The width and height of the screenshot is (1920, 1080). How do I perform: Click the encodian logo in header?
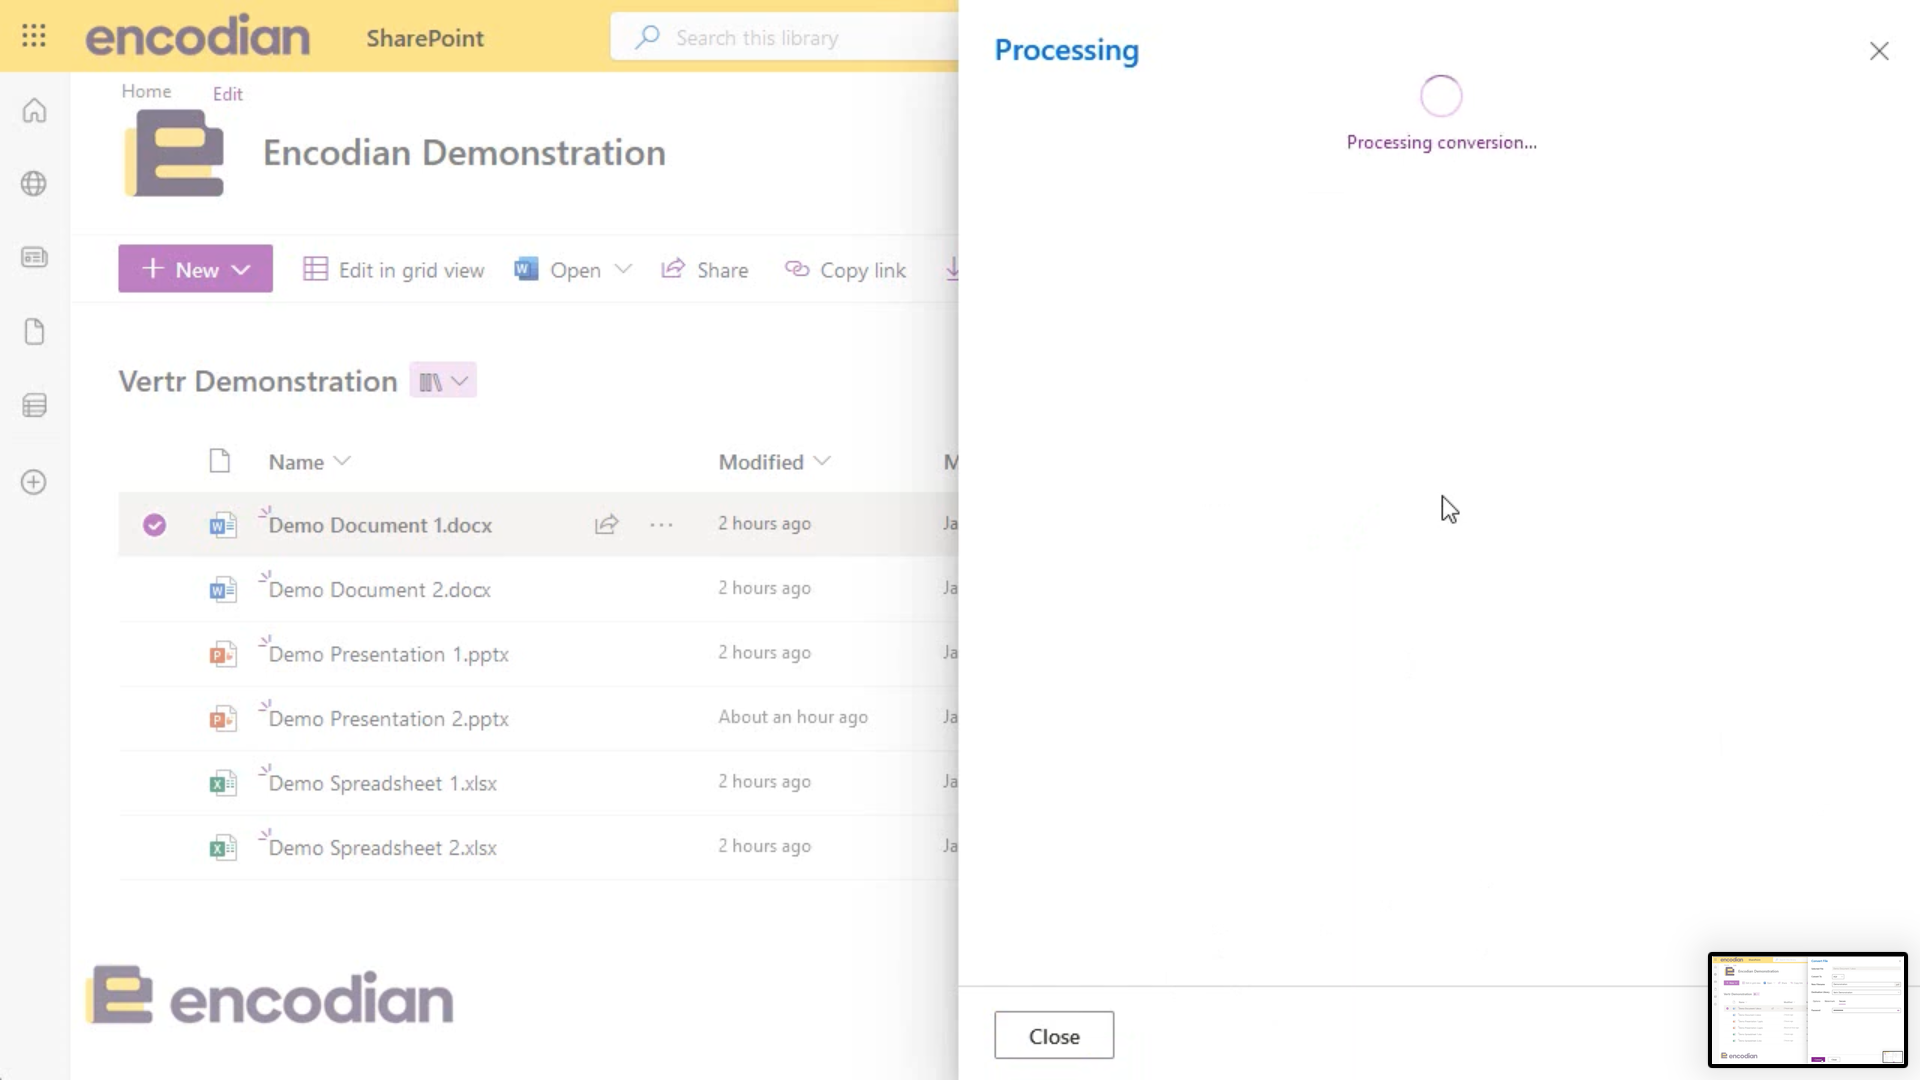(198, 37)
